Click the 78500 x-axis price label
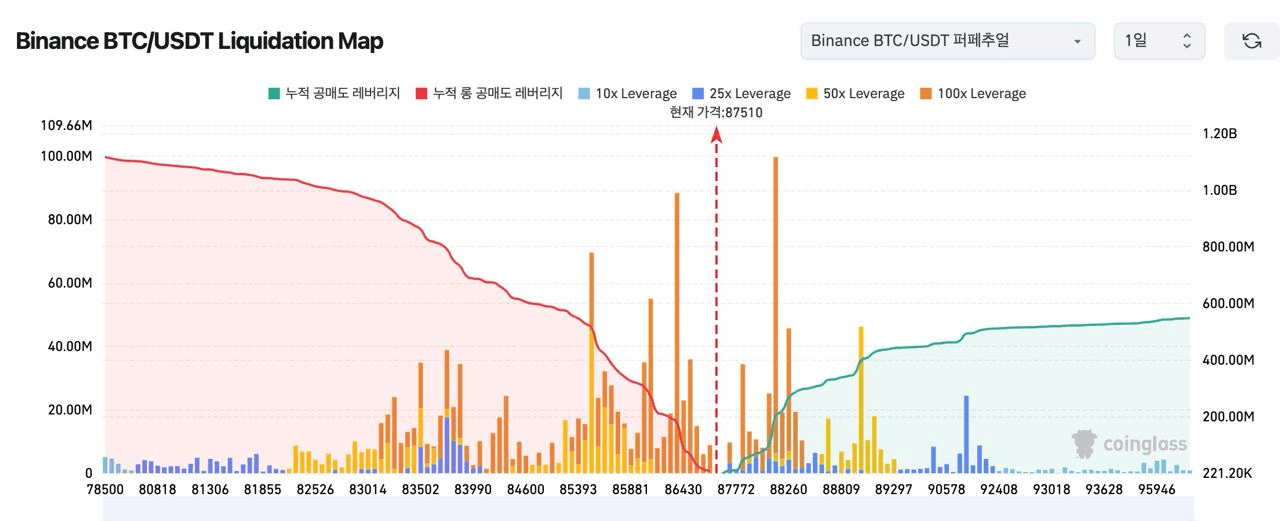Viewport: 1280px width, 521px height. tap(104, 489)
